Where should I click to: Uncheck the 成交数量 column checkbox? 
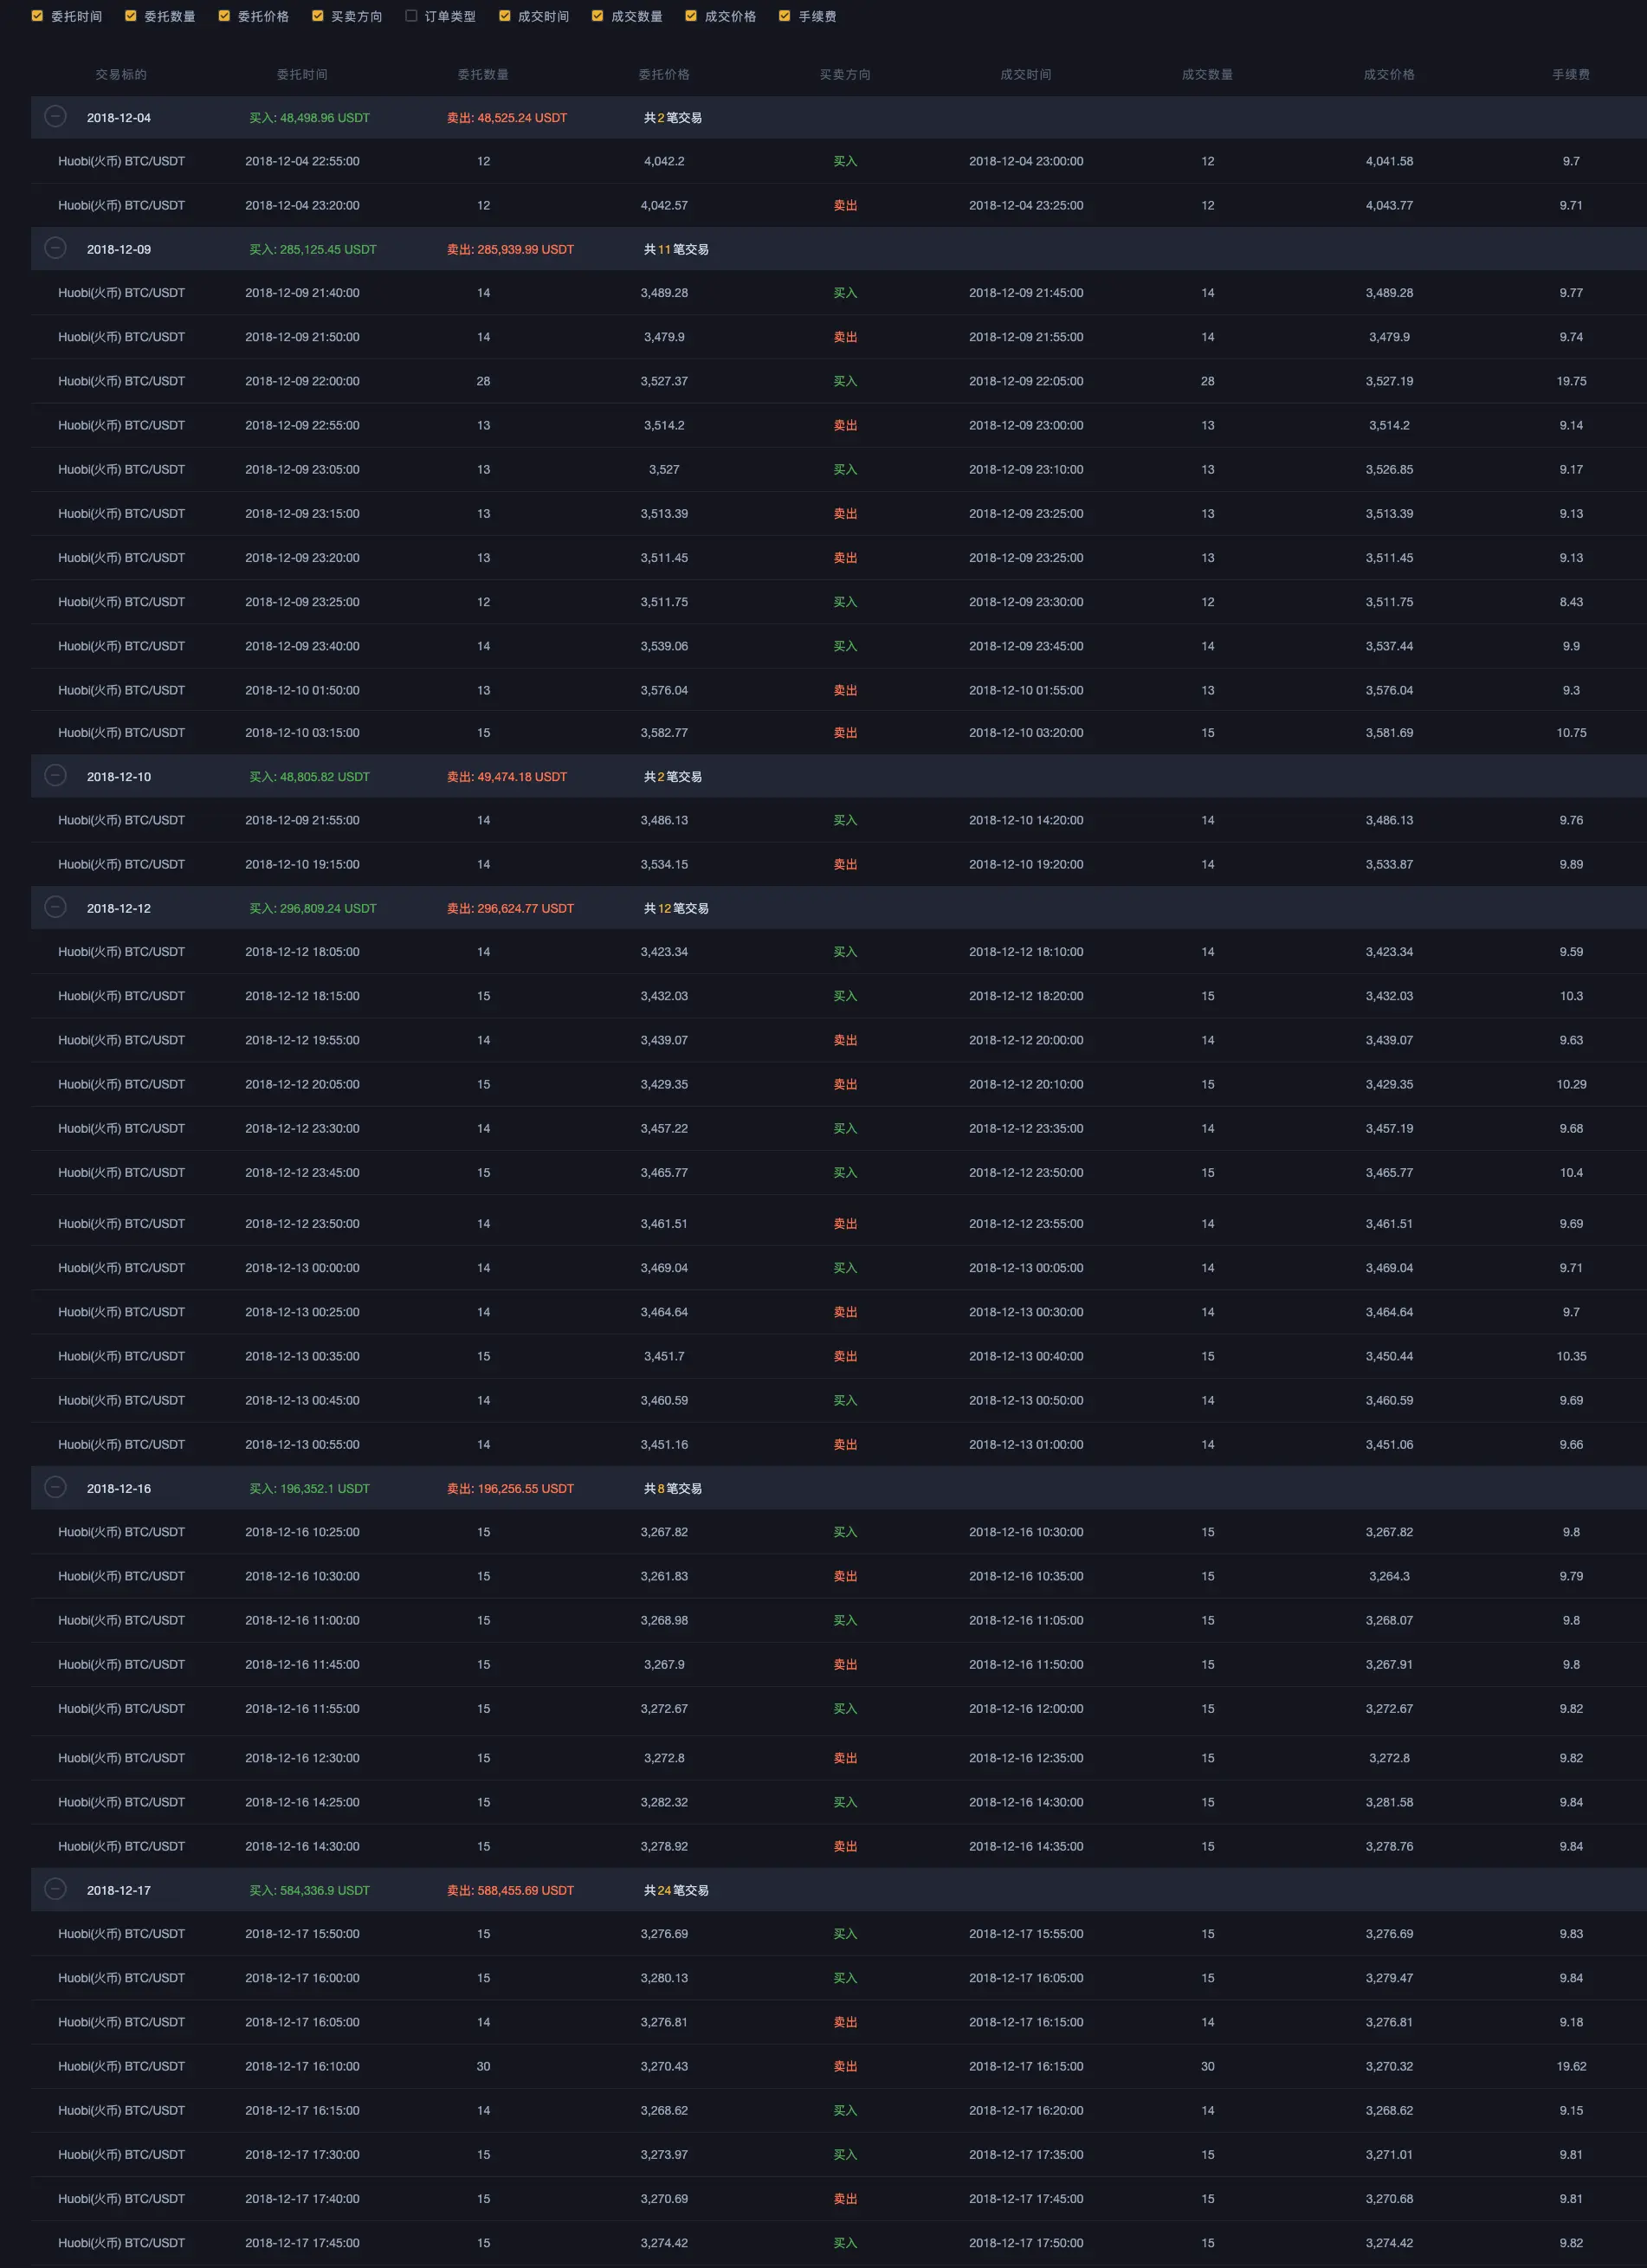597,16
